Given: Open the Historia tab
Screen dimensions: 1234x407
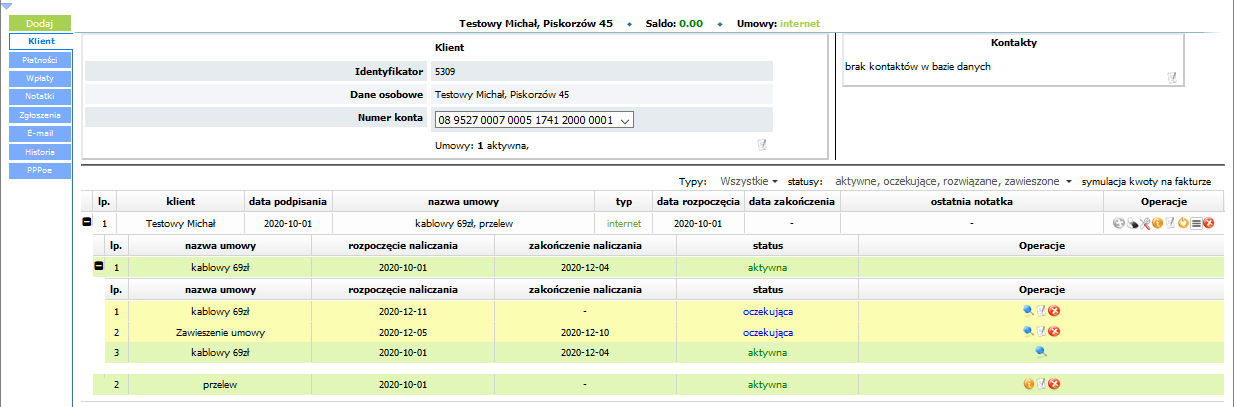Looking at the screenshot, I should point(40,151).
